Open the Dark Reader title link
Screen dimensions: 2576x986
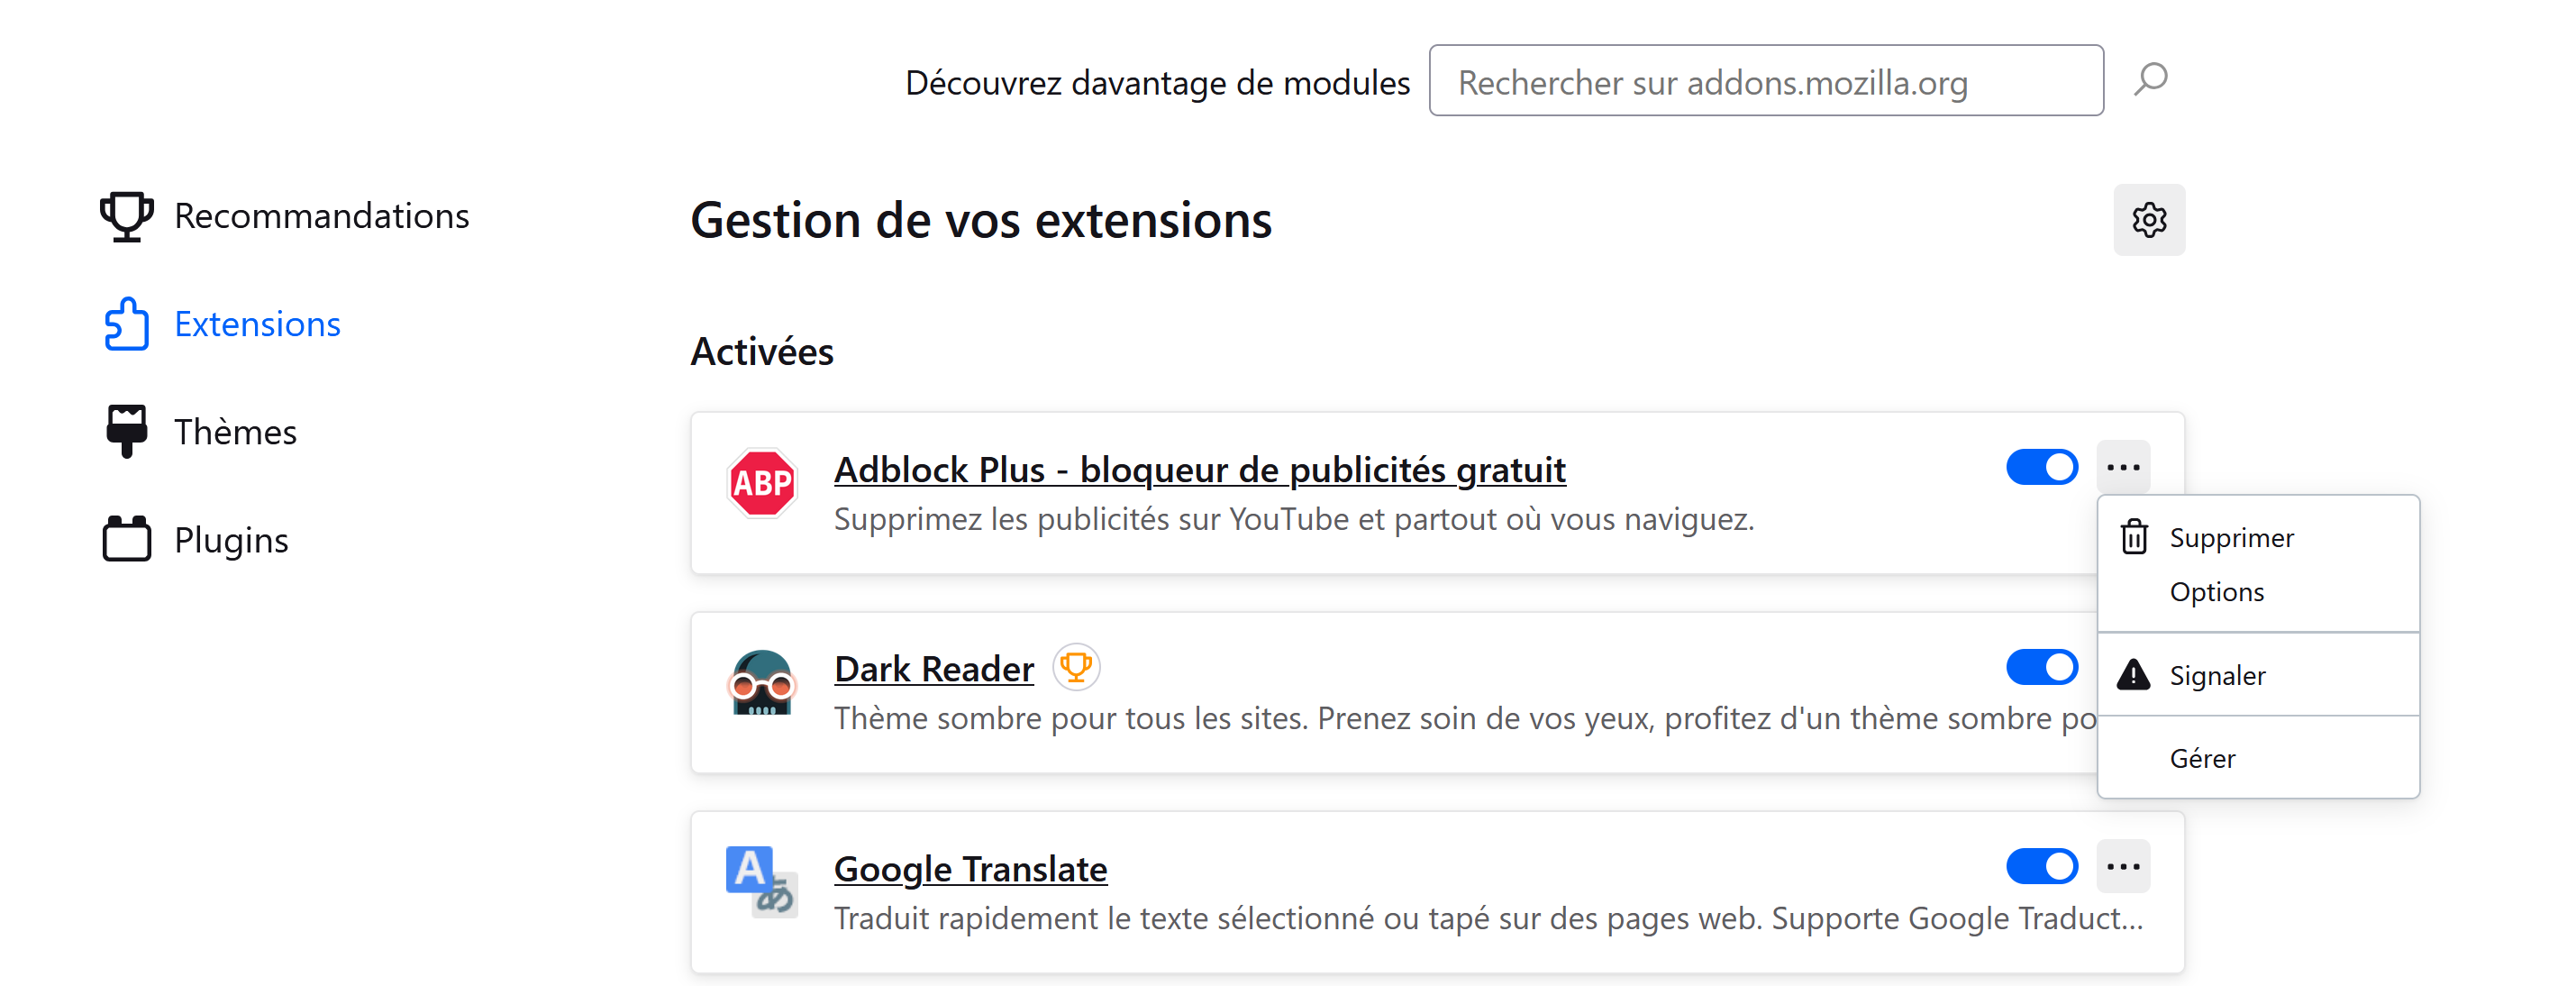[x=934, y=669]
